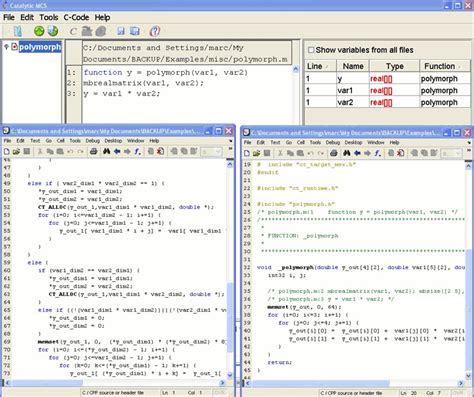The width and height of the screenshot is (474, 397).
Task: Click Open folder icon in right editor window
Action: coord(256,153)
